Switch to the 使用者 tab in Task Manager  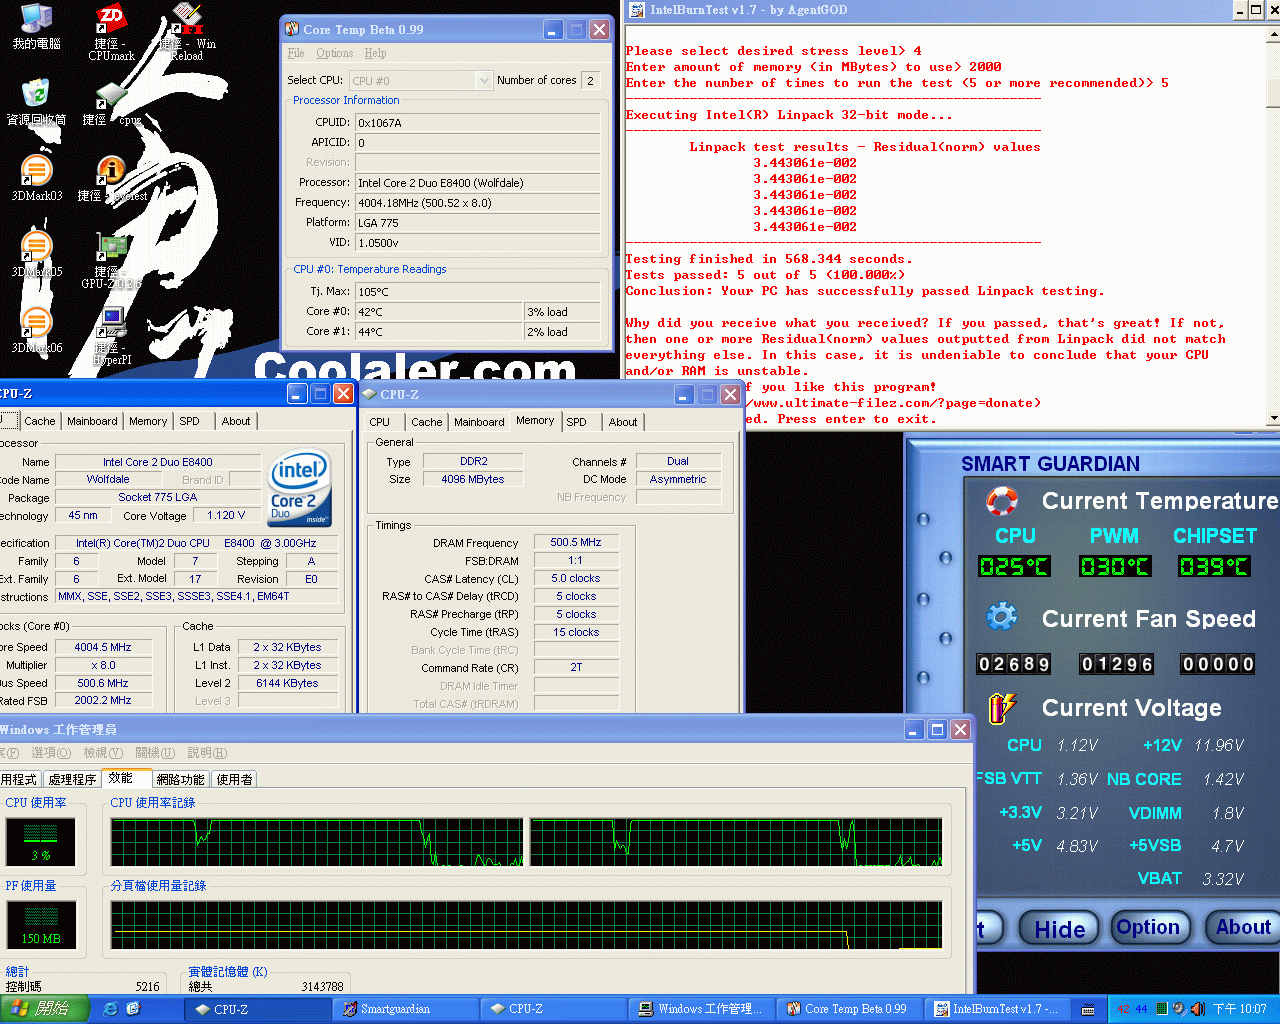pos(235,779)
